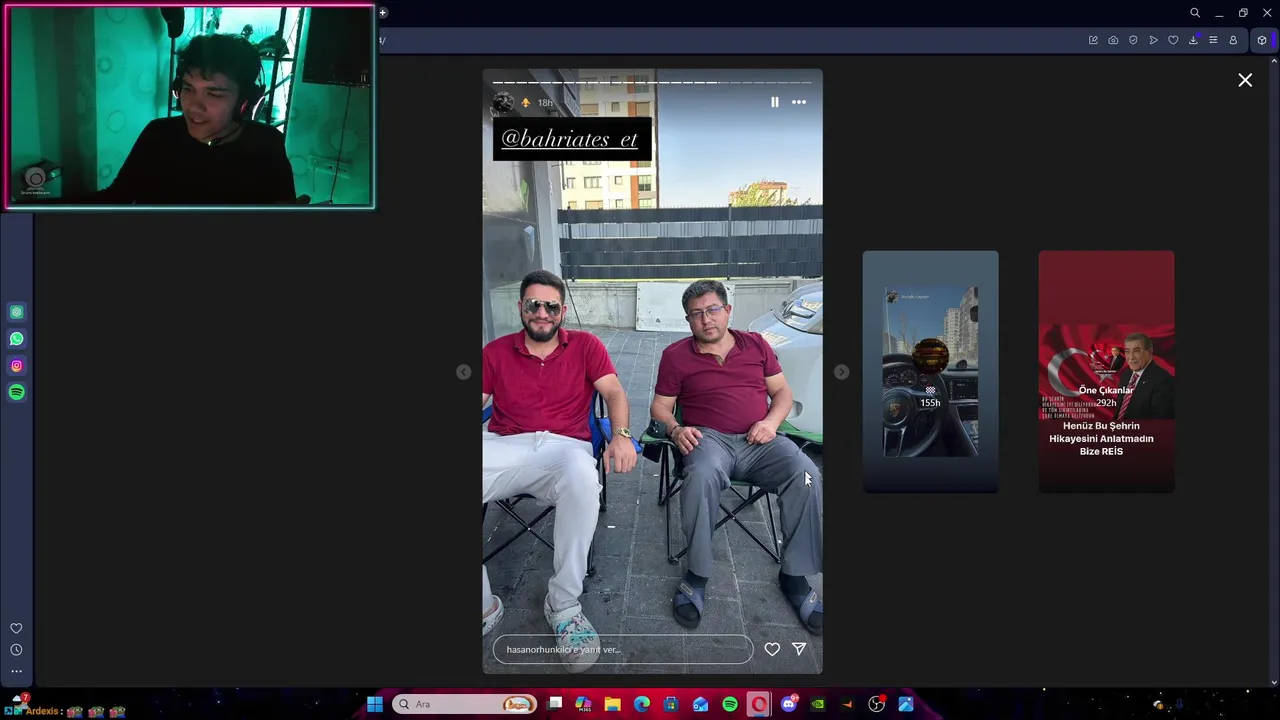Tap the @bahriates_et mention tag
The height and width of the screenshot is (720, 1280).
pos(572,139)
